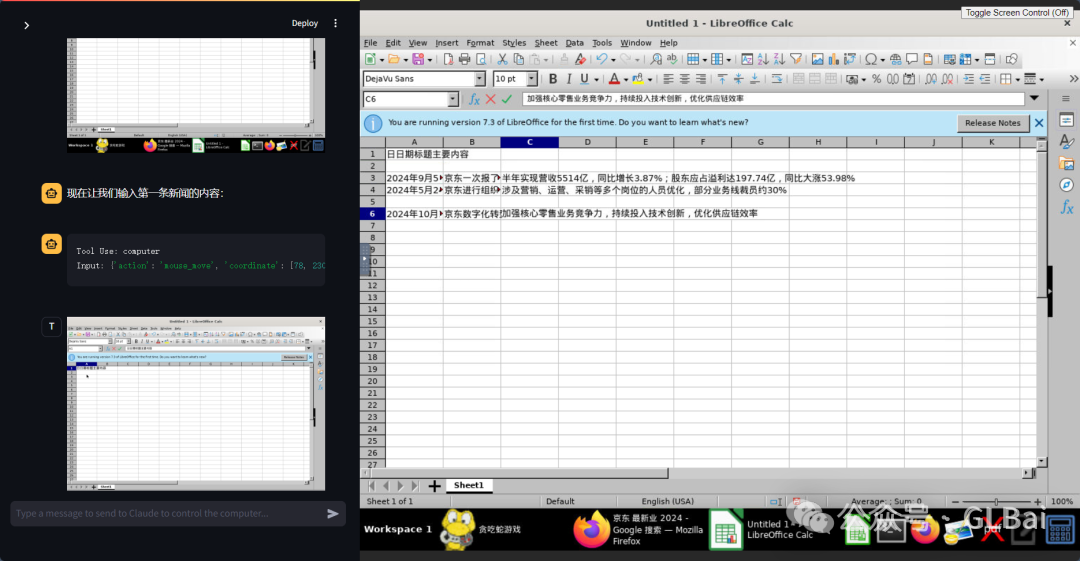The image size is (1080, 561).
Task: Select the Sheet1 tab
Action: (468, 485)
